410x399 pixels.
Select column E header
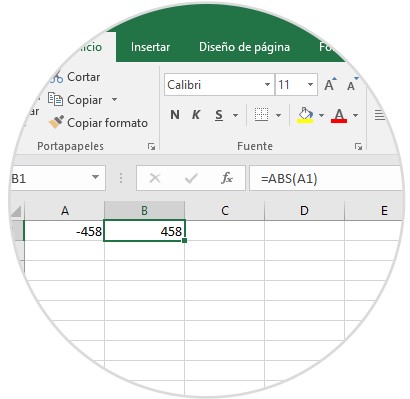[x=374, y=211]
